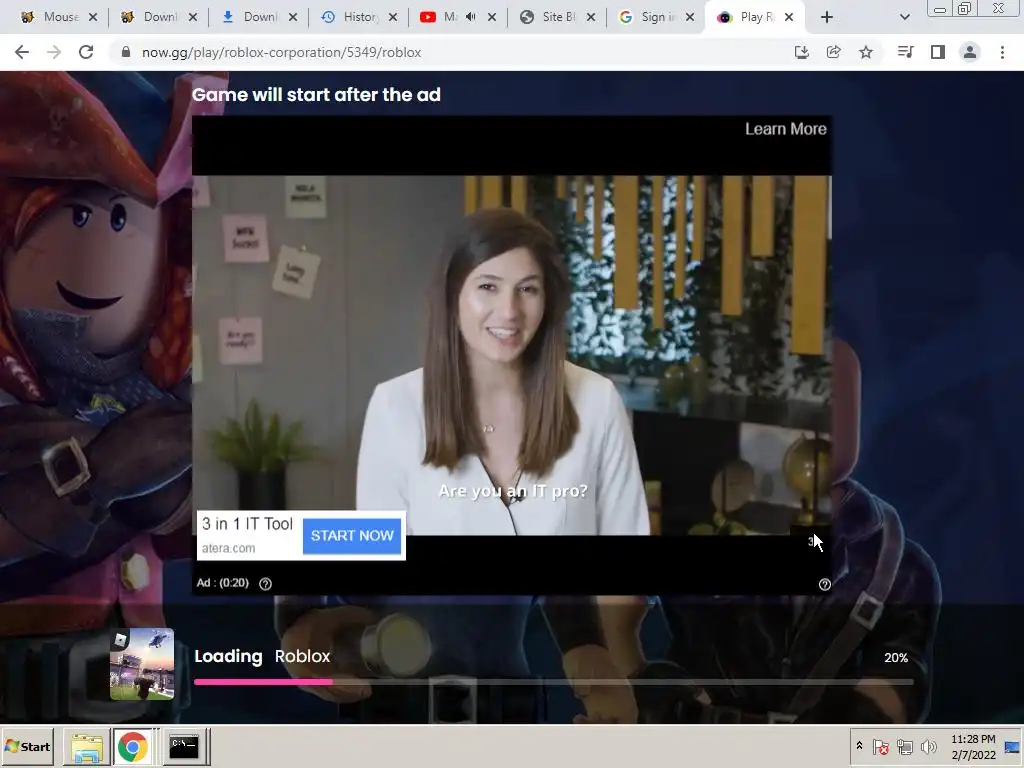Viewport: 1024px width, 768px height.
Task: Click the video ad with the presenter
Action: [x=512, y=355]
